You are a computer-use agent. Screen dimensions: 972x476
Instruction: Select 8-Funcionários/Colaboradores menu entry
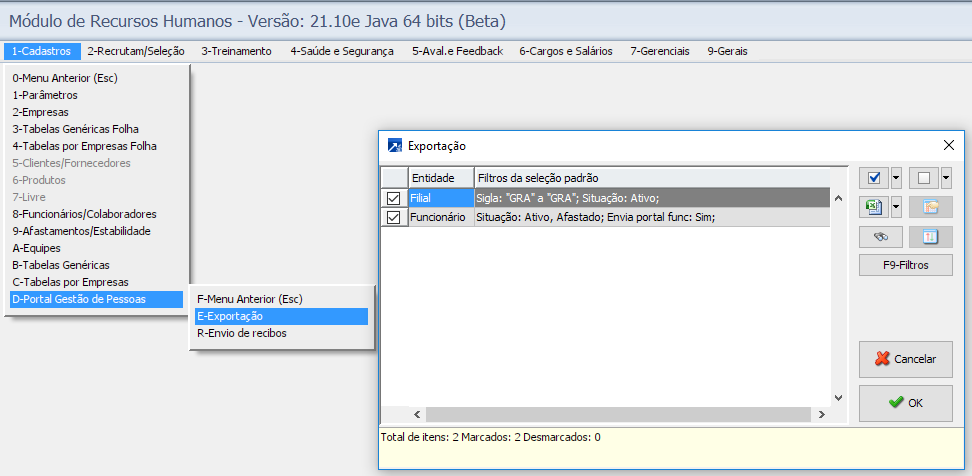96,214
